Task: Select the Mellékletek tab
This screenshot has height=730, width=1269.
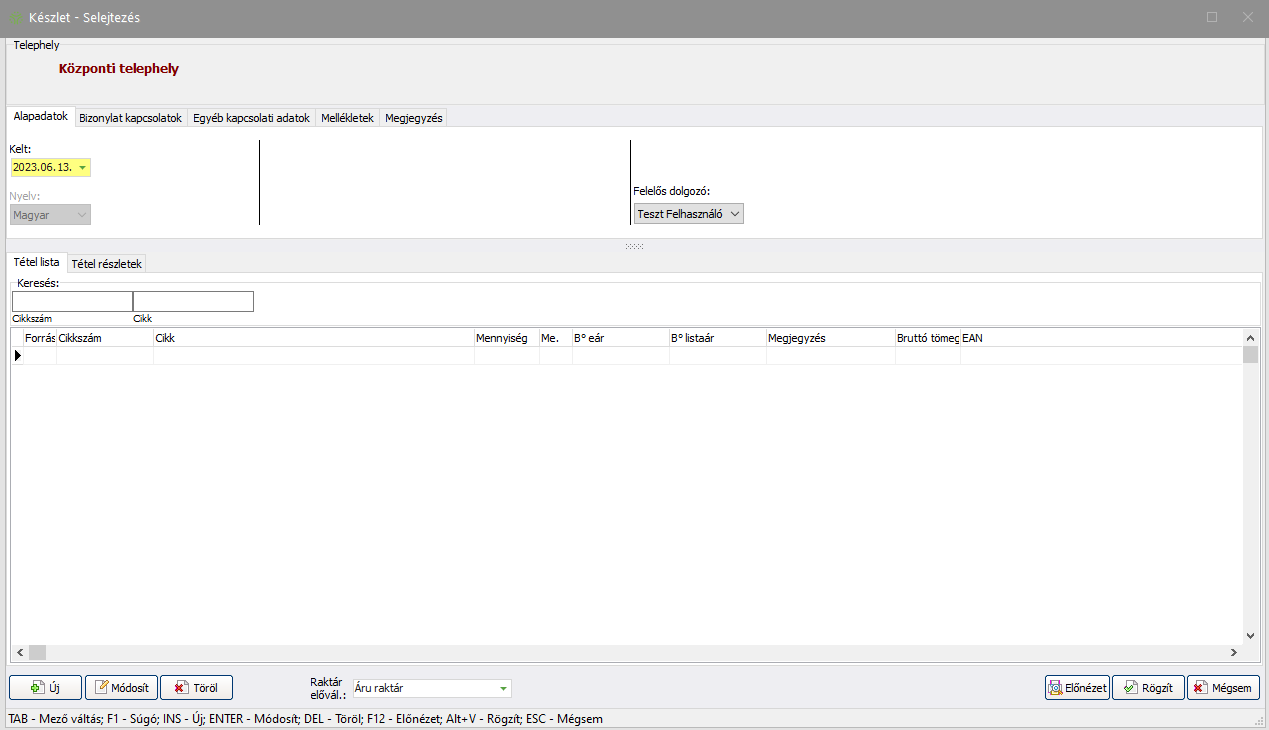Action: (347, 118)
